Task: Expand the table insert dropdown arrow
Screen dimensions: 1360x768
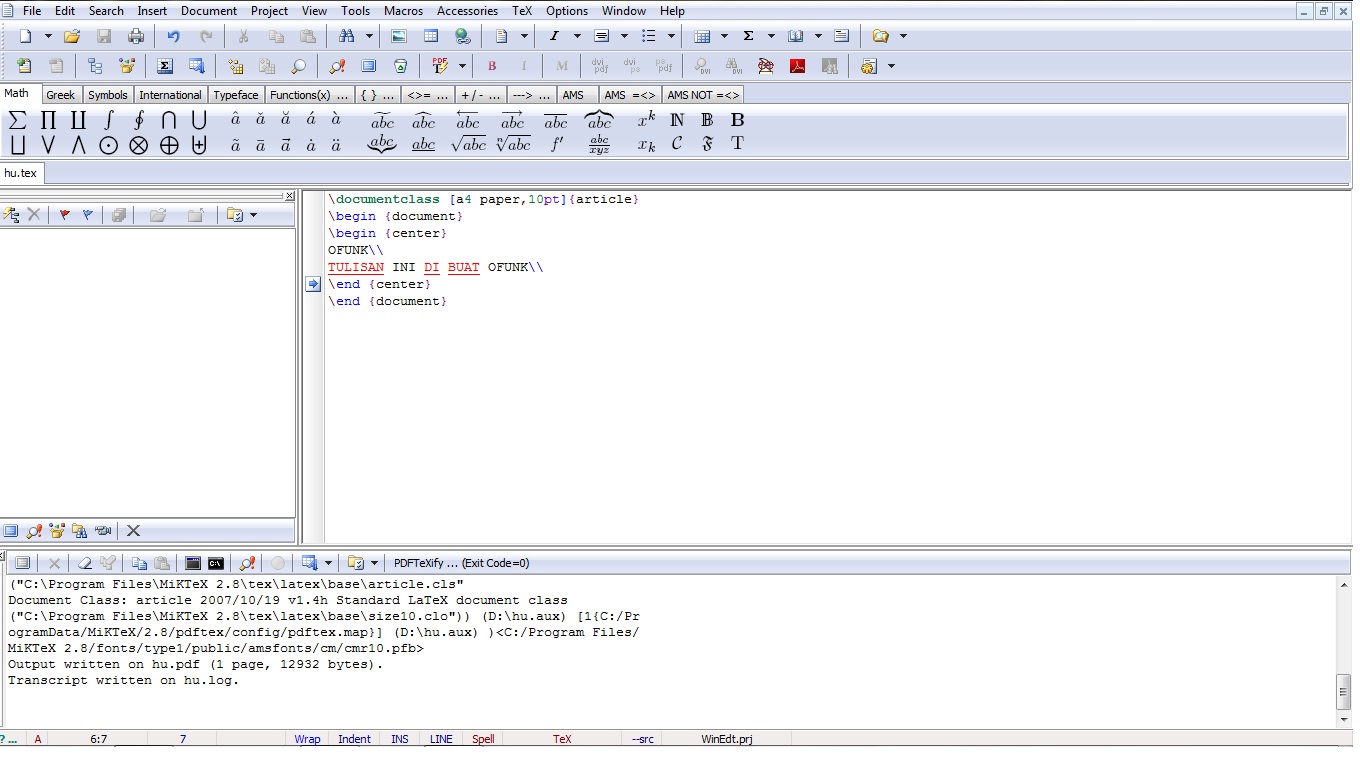Action: click(724, 37)
